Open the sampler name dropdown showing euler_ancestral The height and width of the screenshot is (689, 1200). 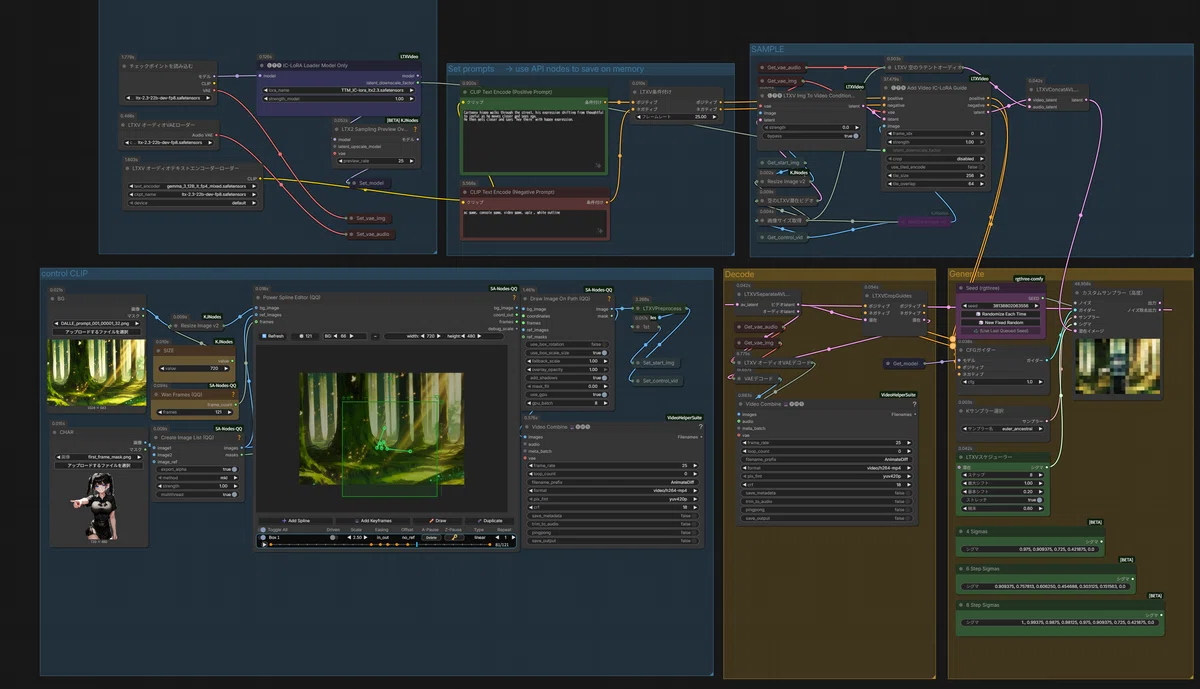1004,429
